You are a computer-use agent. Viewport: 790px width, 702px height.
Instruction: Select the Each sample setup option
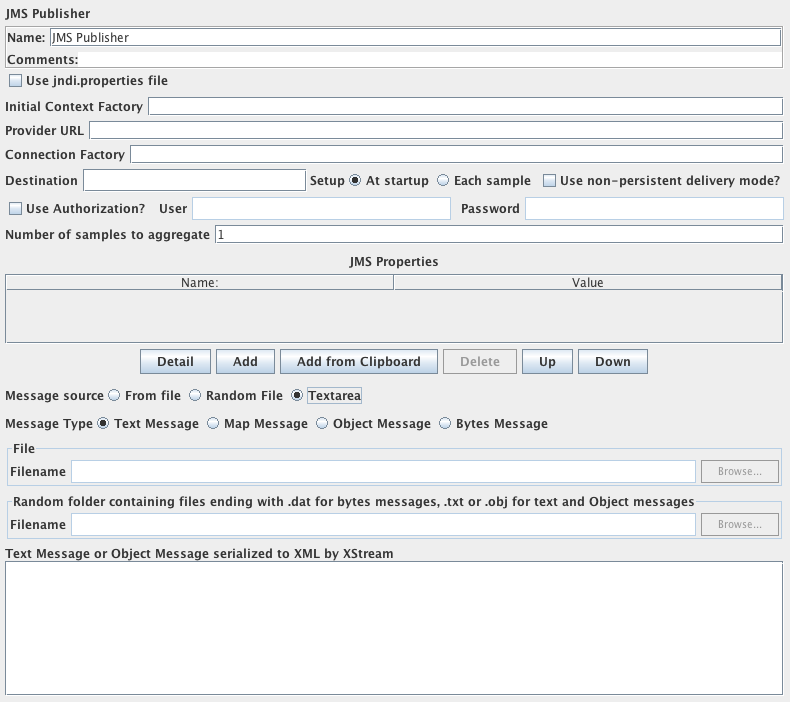444,181
